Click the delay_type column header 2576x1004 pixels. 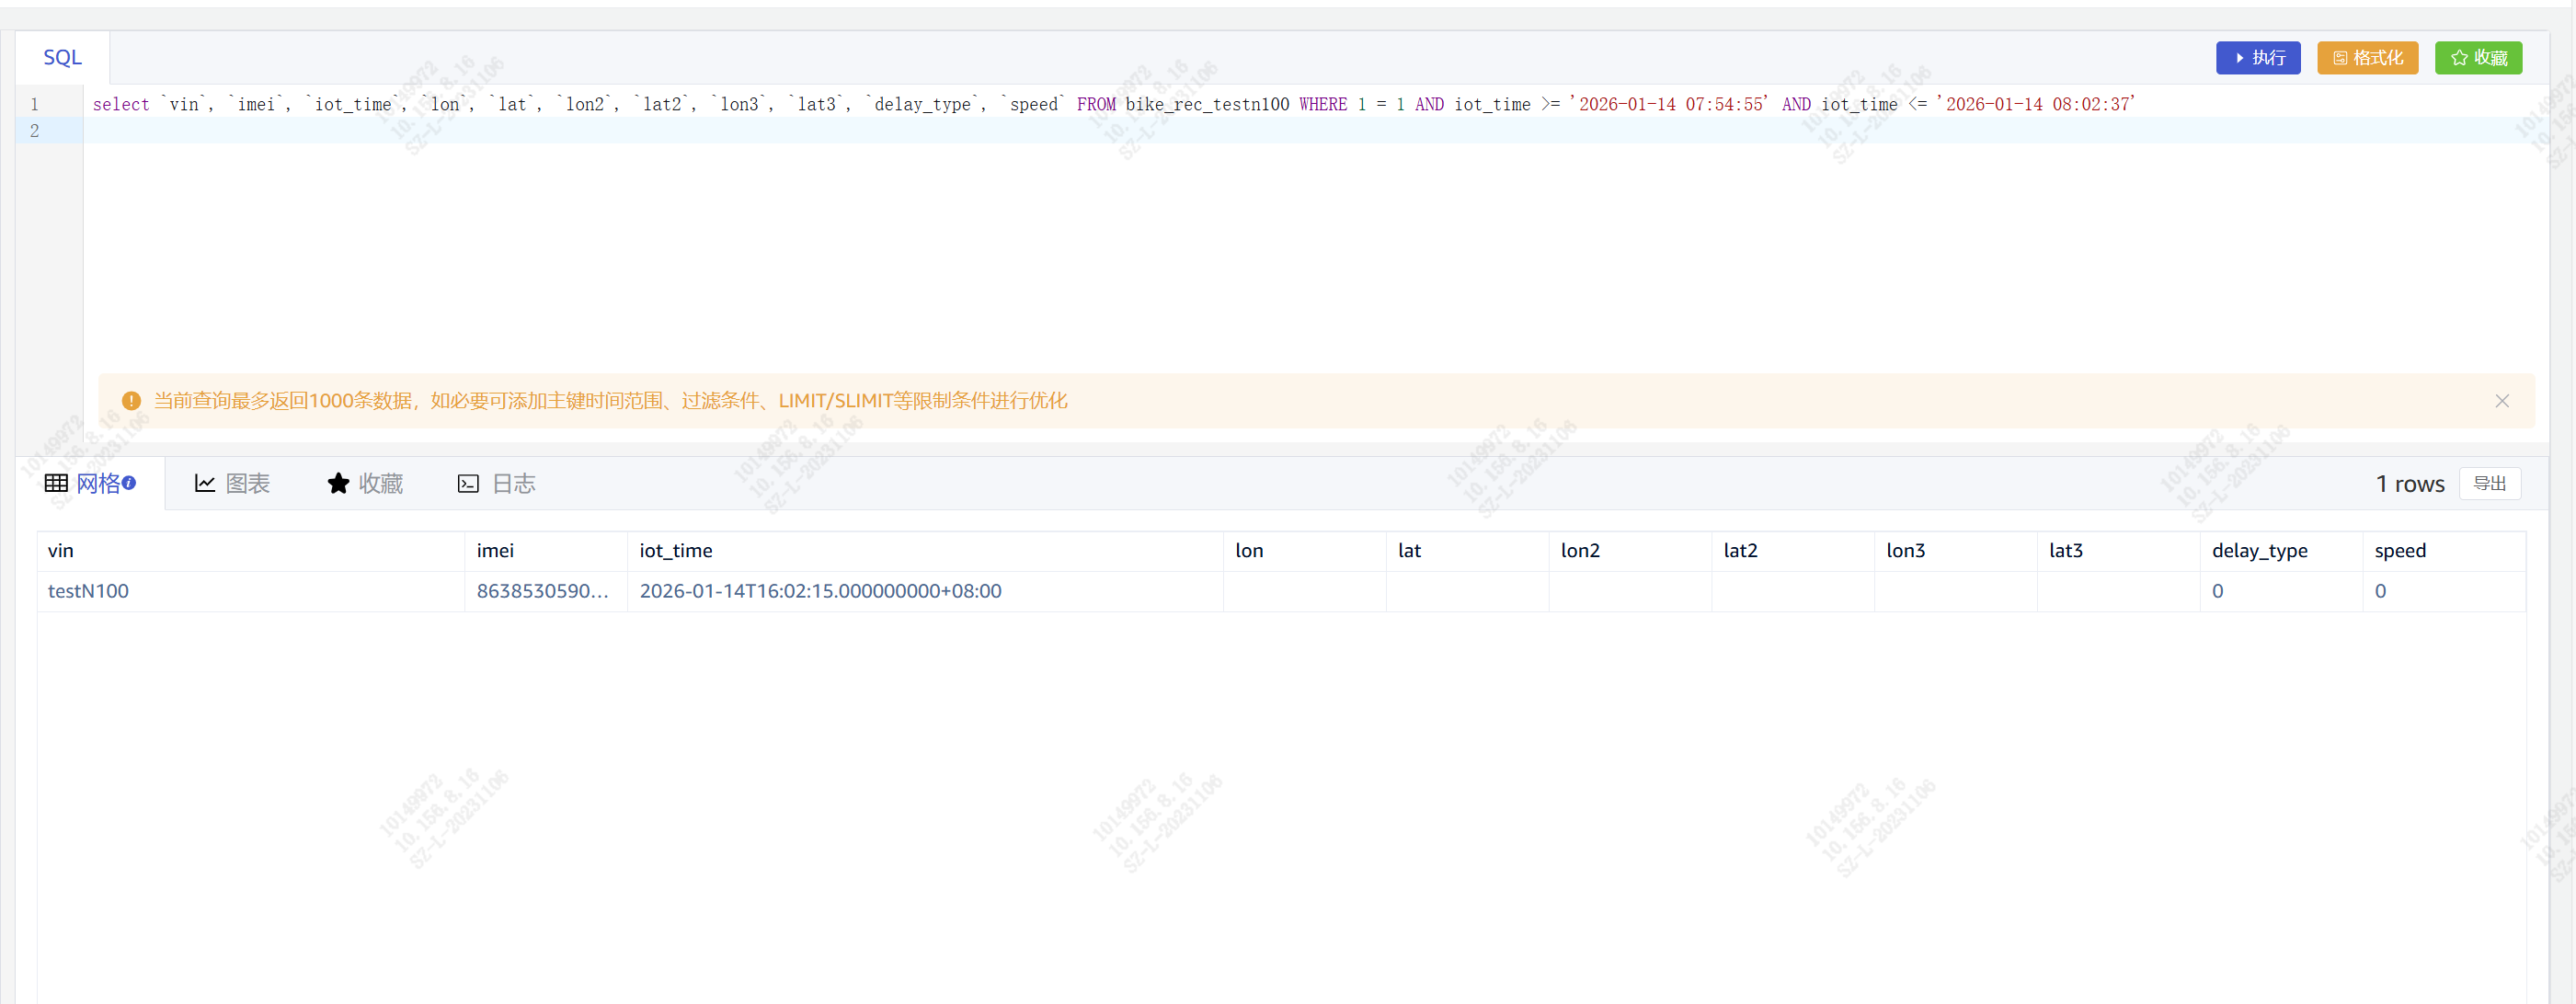coord(2259,551)
